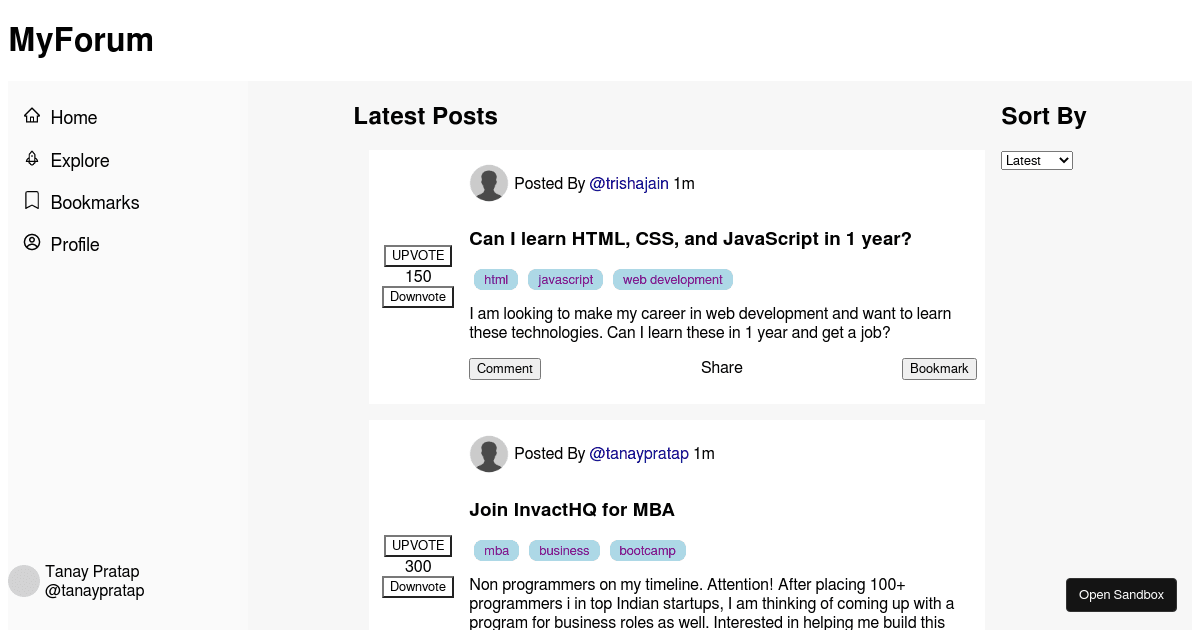This screenshot has height=630, width=1200.
Task: Click the Home house icon in sidebar
Action: coord(32,115)
